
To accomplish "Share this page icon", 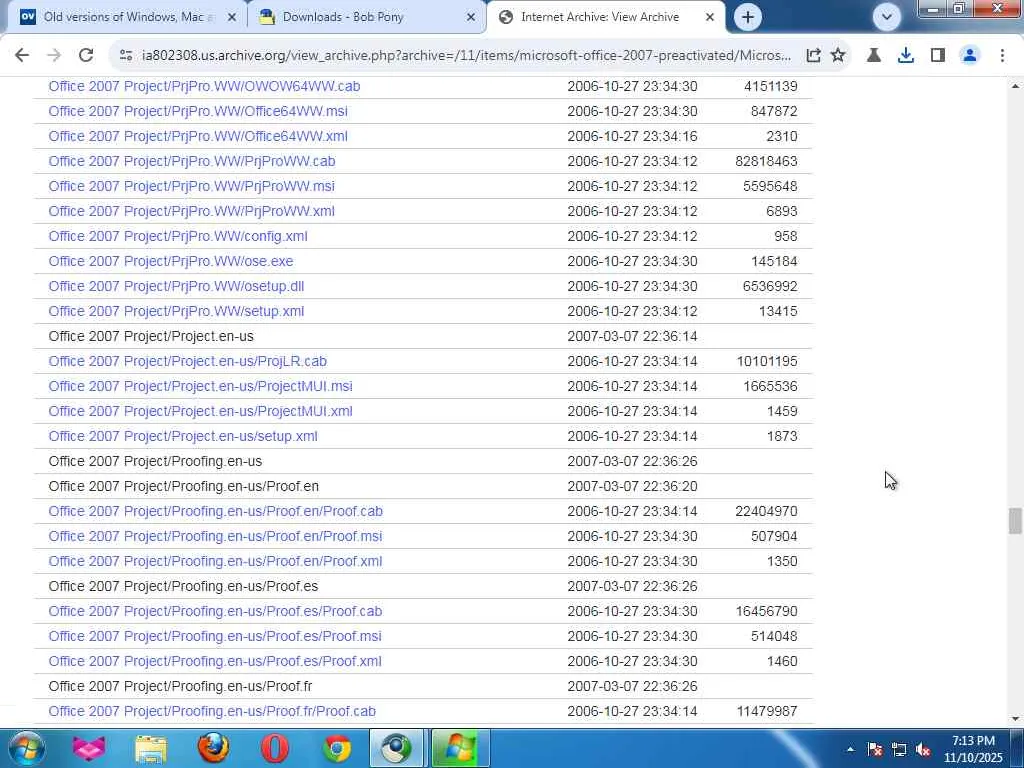I will click(x=813, y=56).
